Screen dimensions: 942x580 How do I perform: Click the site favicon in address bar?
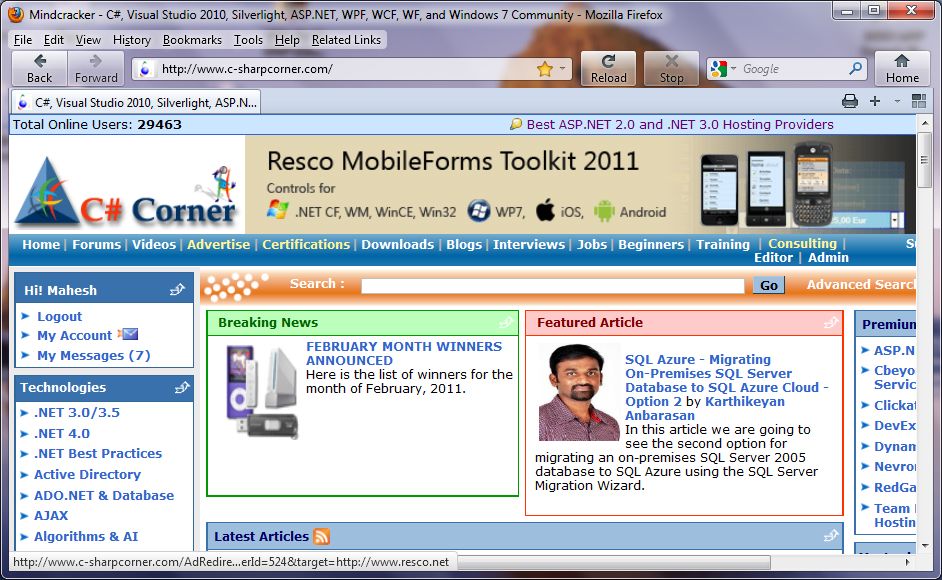[144, 69]
